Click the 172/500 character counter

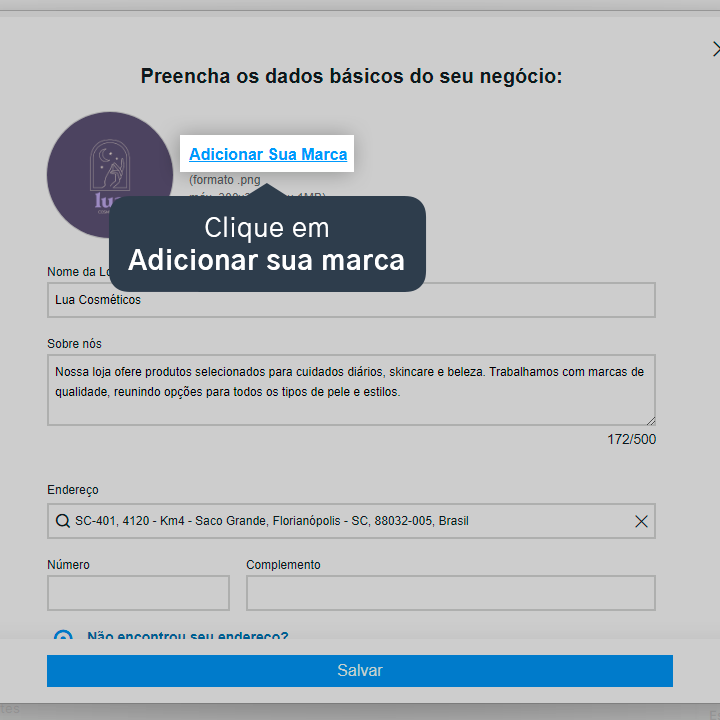pos(631,439)
